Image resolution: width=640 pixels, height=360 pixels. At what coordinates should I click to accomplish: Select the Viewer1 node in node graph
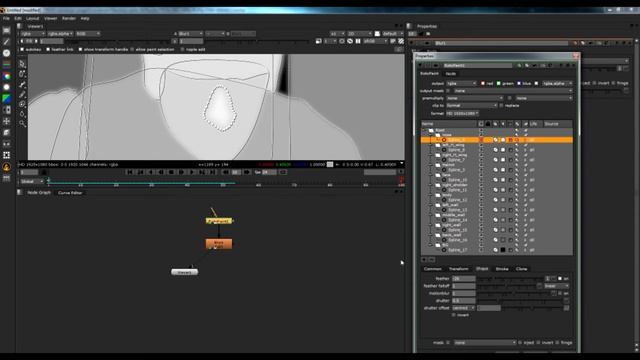[184, 272]
